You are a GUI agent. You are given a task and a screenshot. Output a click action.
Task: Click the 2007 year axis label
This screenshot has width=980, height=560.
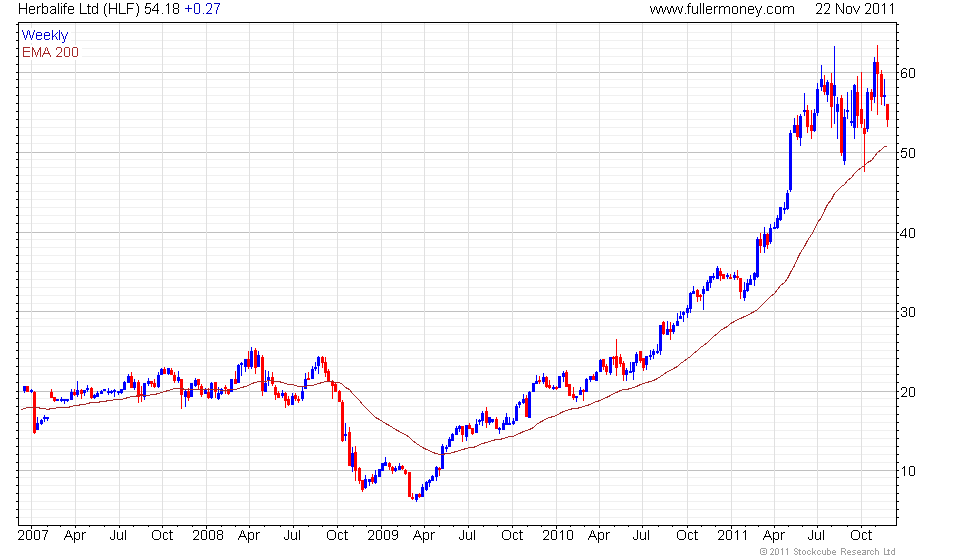(33, 536)
